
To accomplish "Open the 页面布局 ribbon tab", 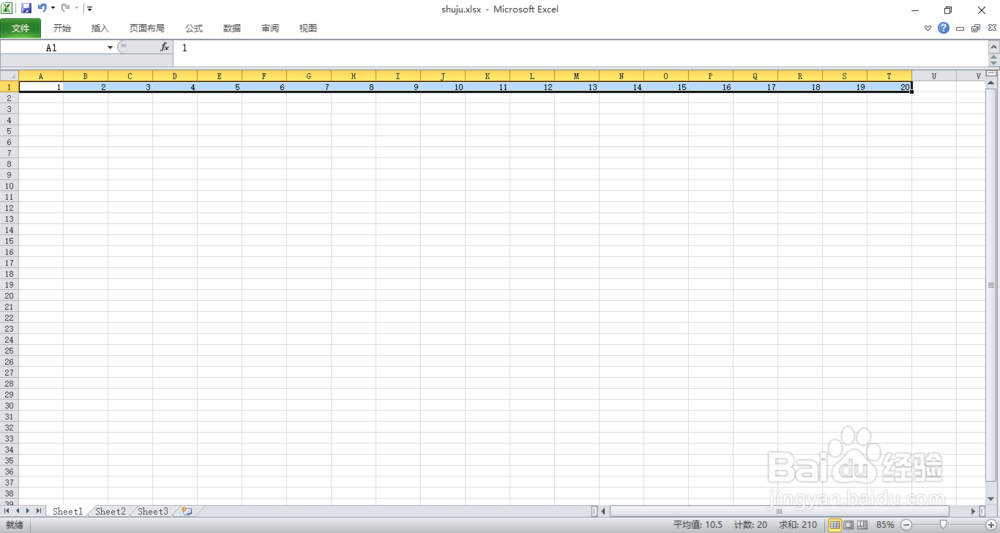I will [147, 28].
